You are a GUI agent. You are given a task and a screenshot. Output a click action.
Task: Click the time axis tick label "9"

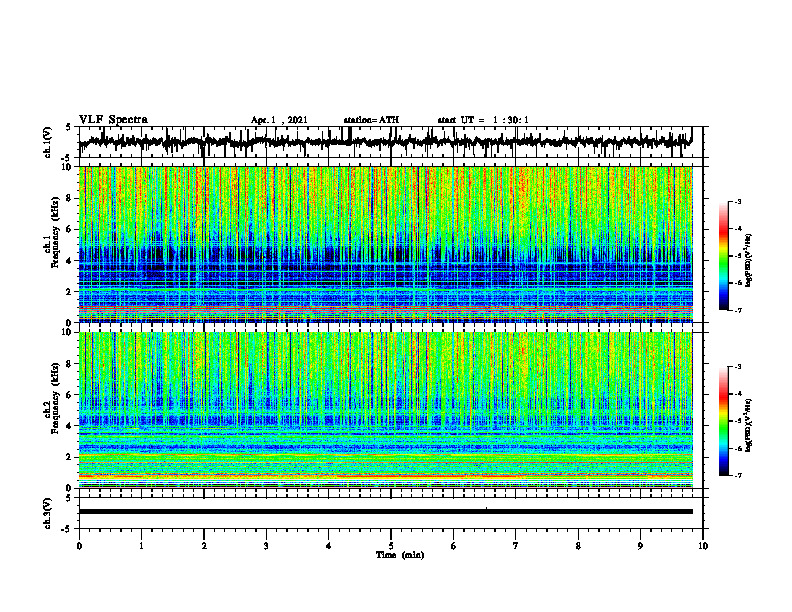pyautogui.click(x=640, y=546)
